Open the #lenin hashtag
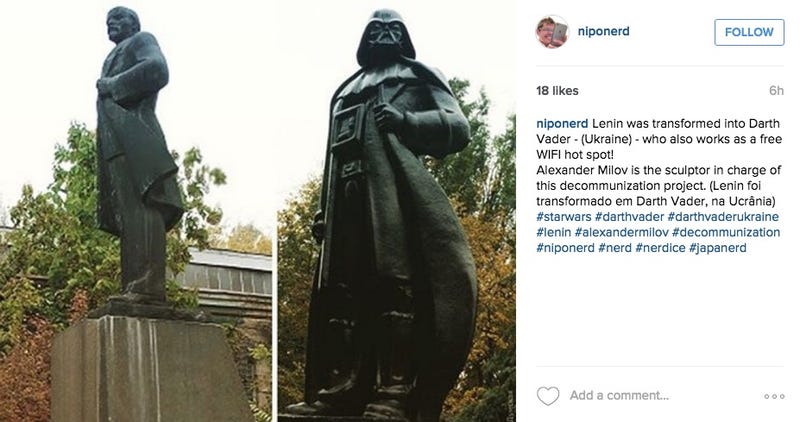This screenshot has width=800, height=422. click(554, 233)
